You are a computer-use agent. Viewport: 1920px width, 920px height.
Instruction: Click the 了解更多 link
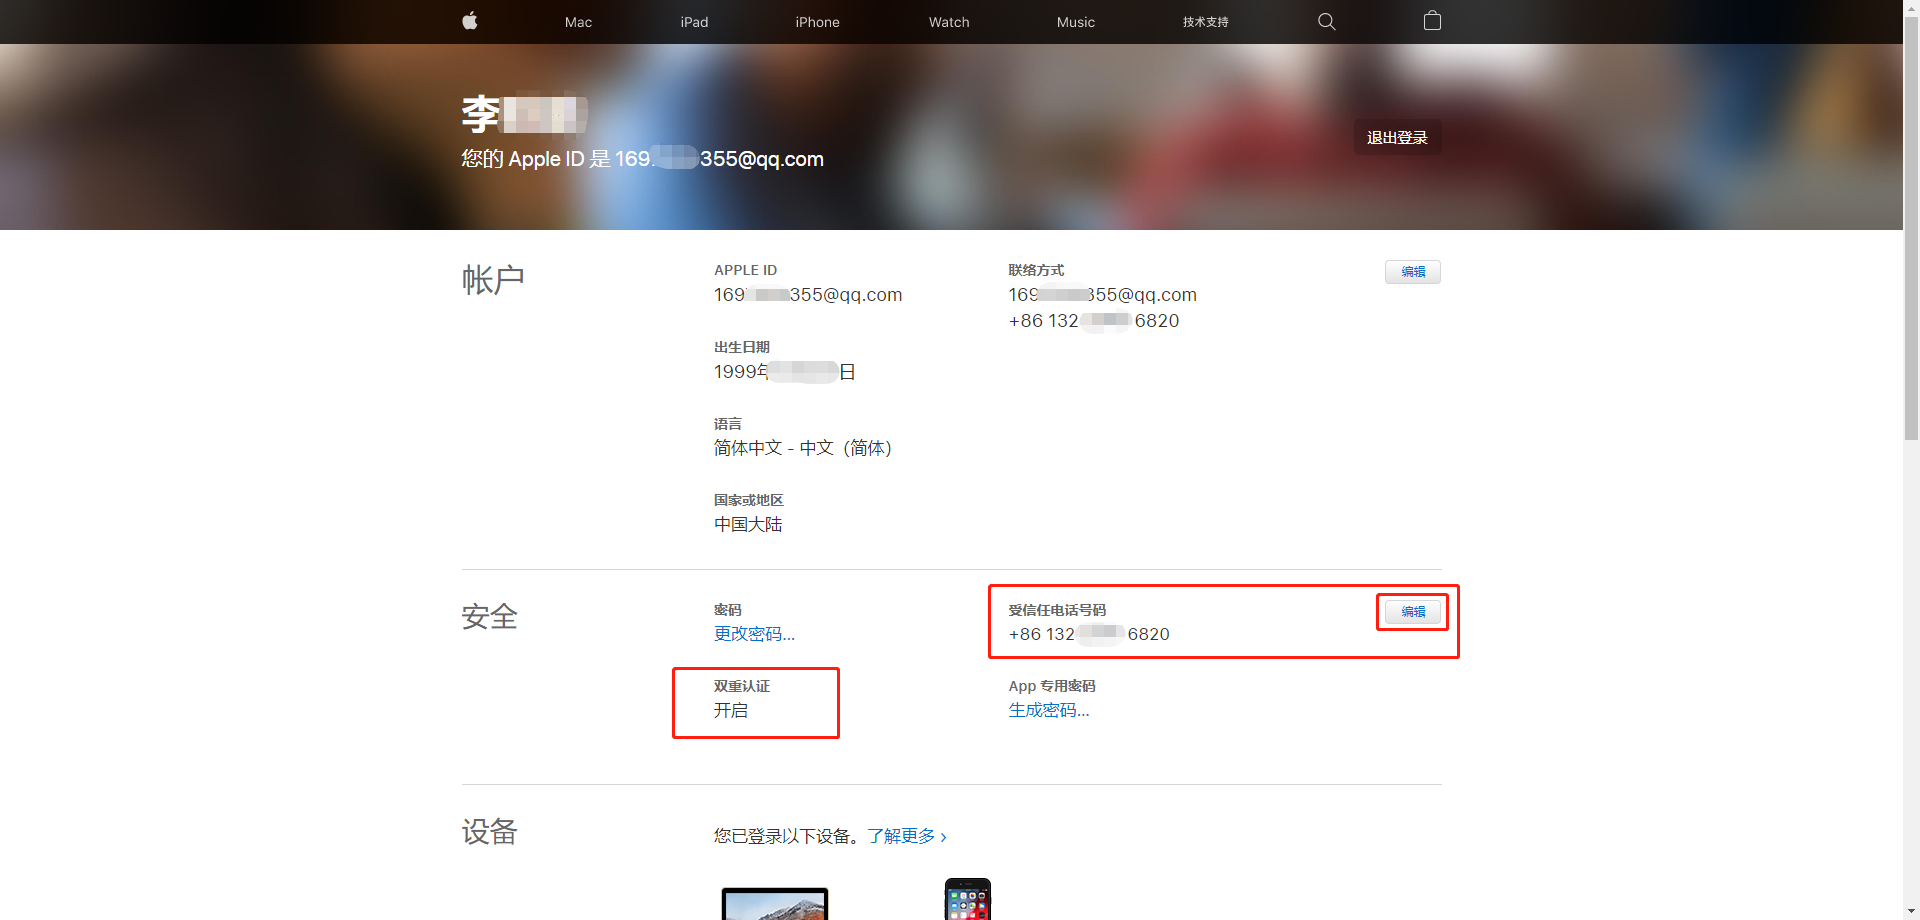point(907,836)
